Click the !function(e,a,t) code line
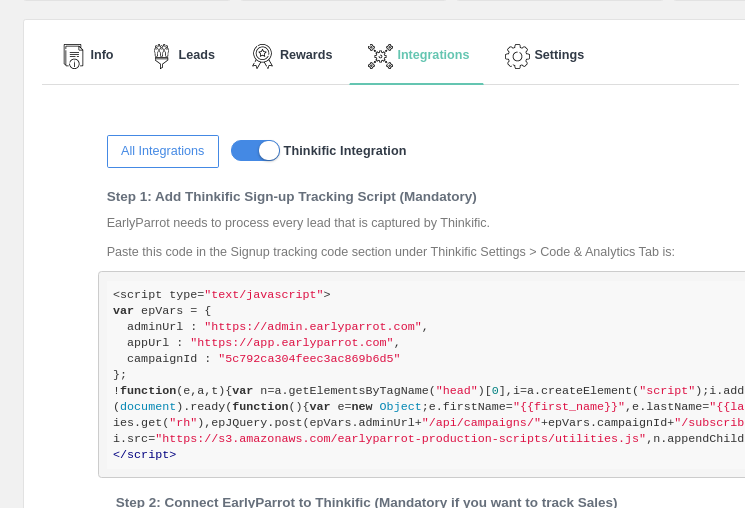 click(x=429, y=391)
